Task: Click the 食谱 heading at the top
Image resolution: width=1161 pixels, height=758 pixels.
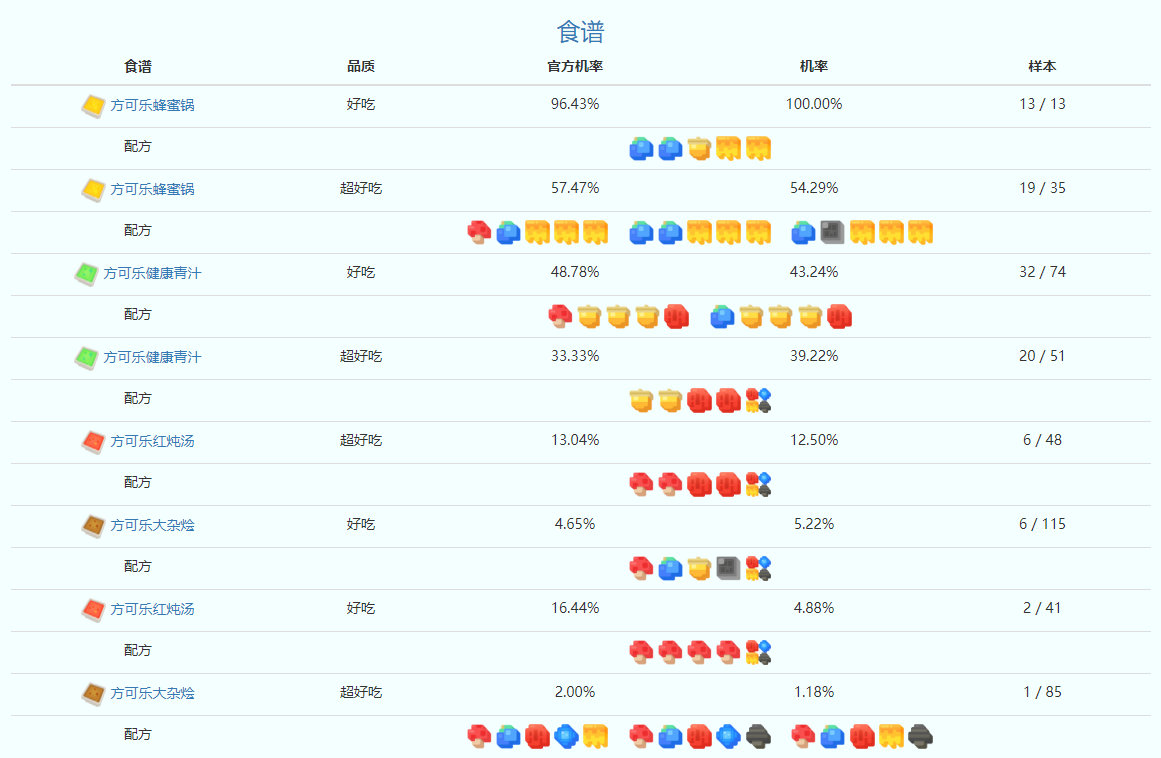Action: pyautogui.click(x=580, y=32)
